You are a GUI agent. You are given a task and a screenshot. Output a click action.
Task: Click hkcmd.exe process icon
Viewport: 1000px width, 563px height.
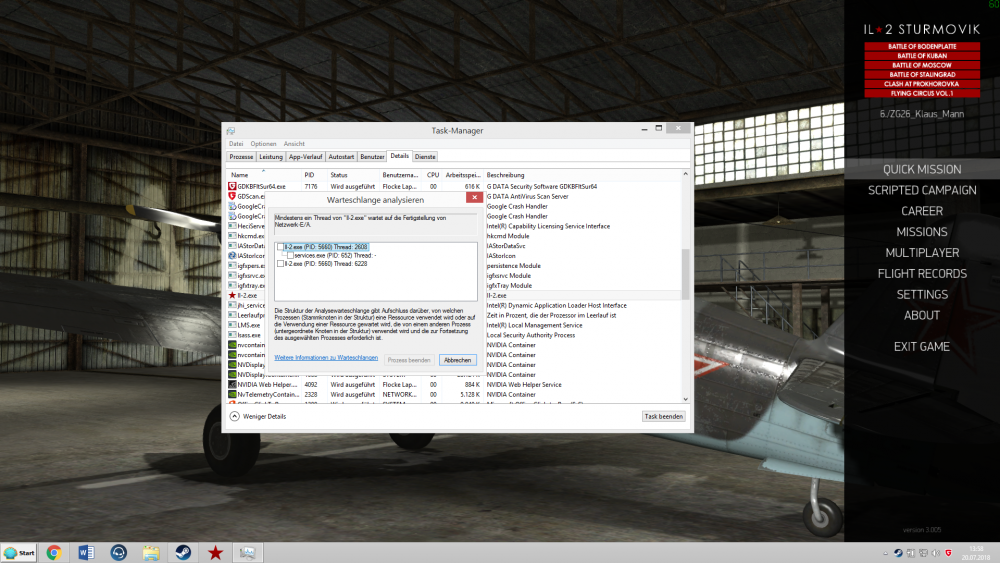pos(232,236)
